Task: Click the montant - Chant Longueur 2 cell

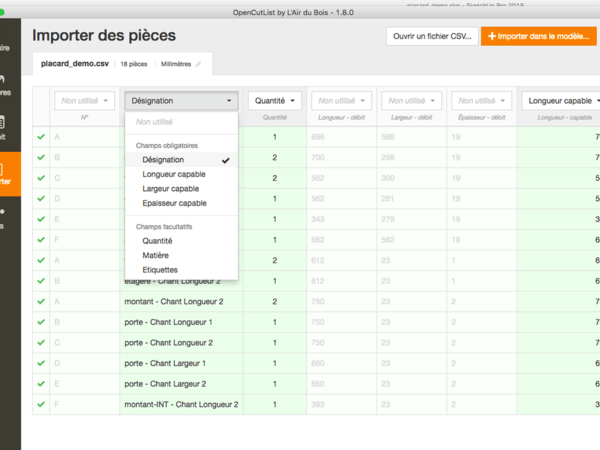Action: (181, 302)
